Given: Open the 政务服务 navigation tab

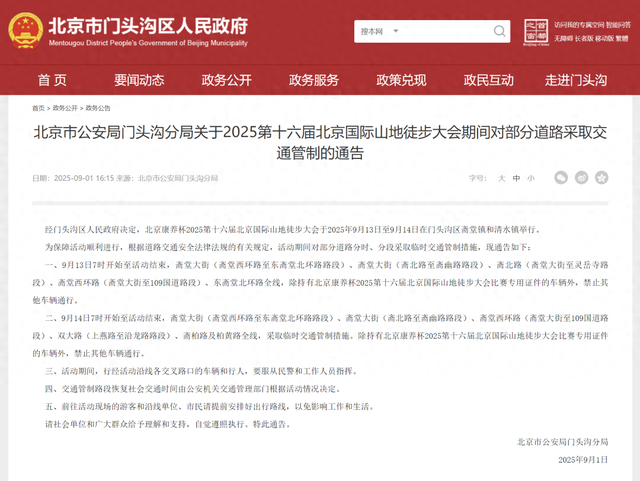Looking at the screenshot, I should click(x=313, y=80).
